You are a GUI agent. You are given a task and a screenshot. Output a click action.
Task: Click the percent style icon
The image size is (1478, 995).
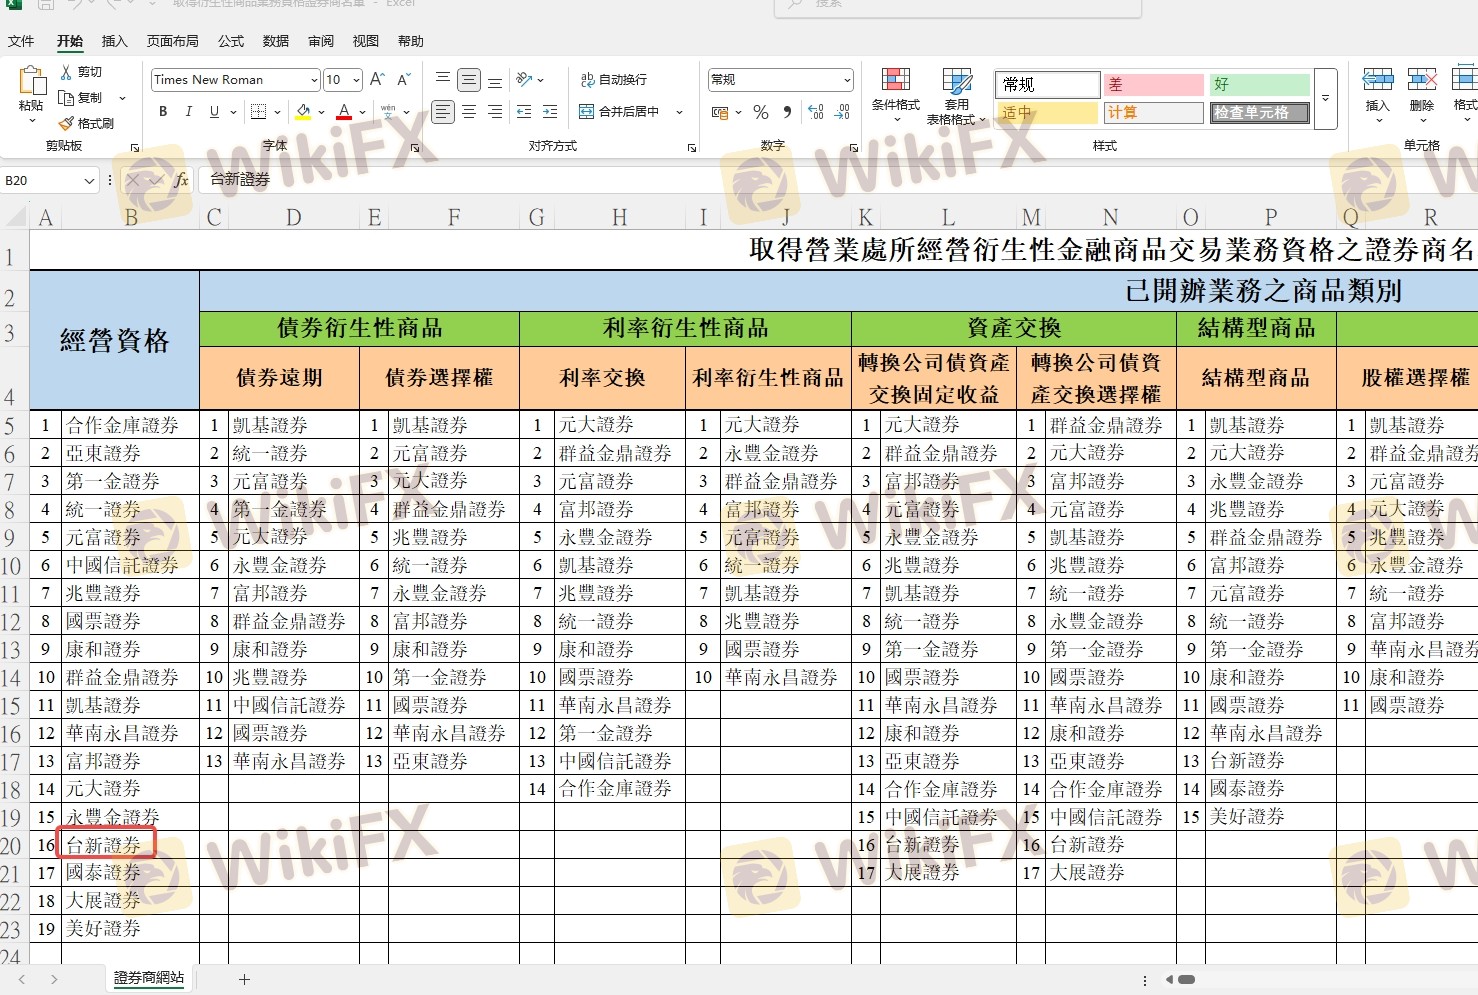click(761, 112)
